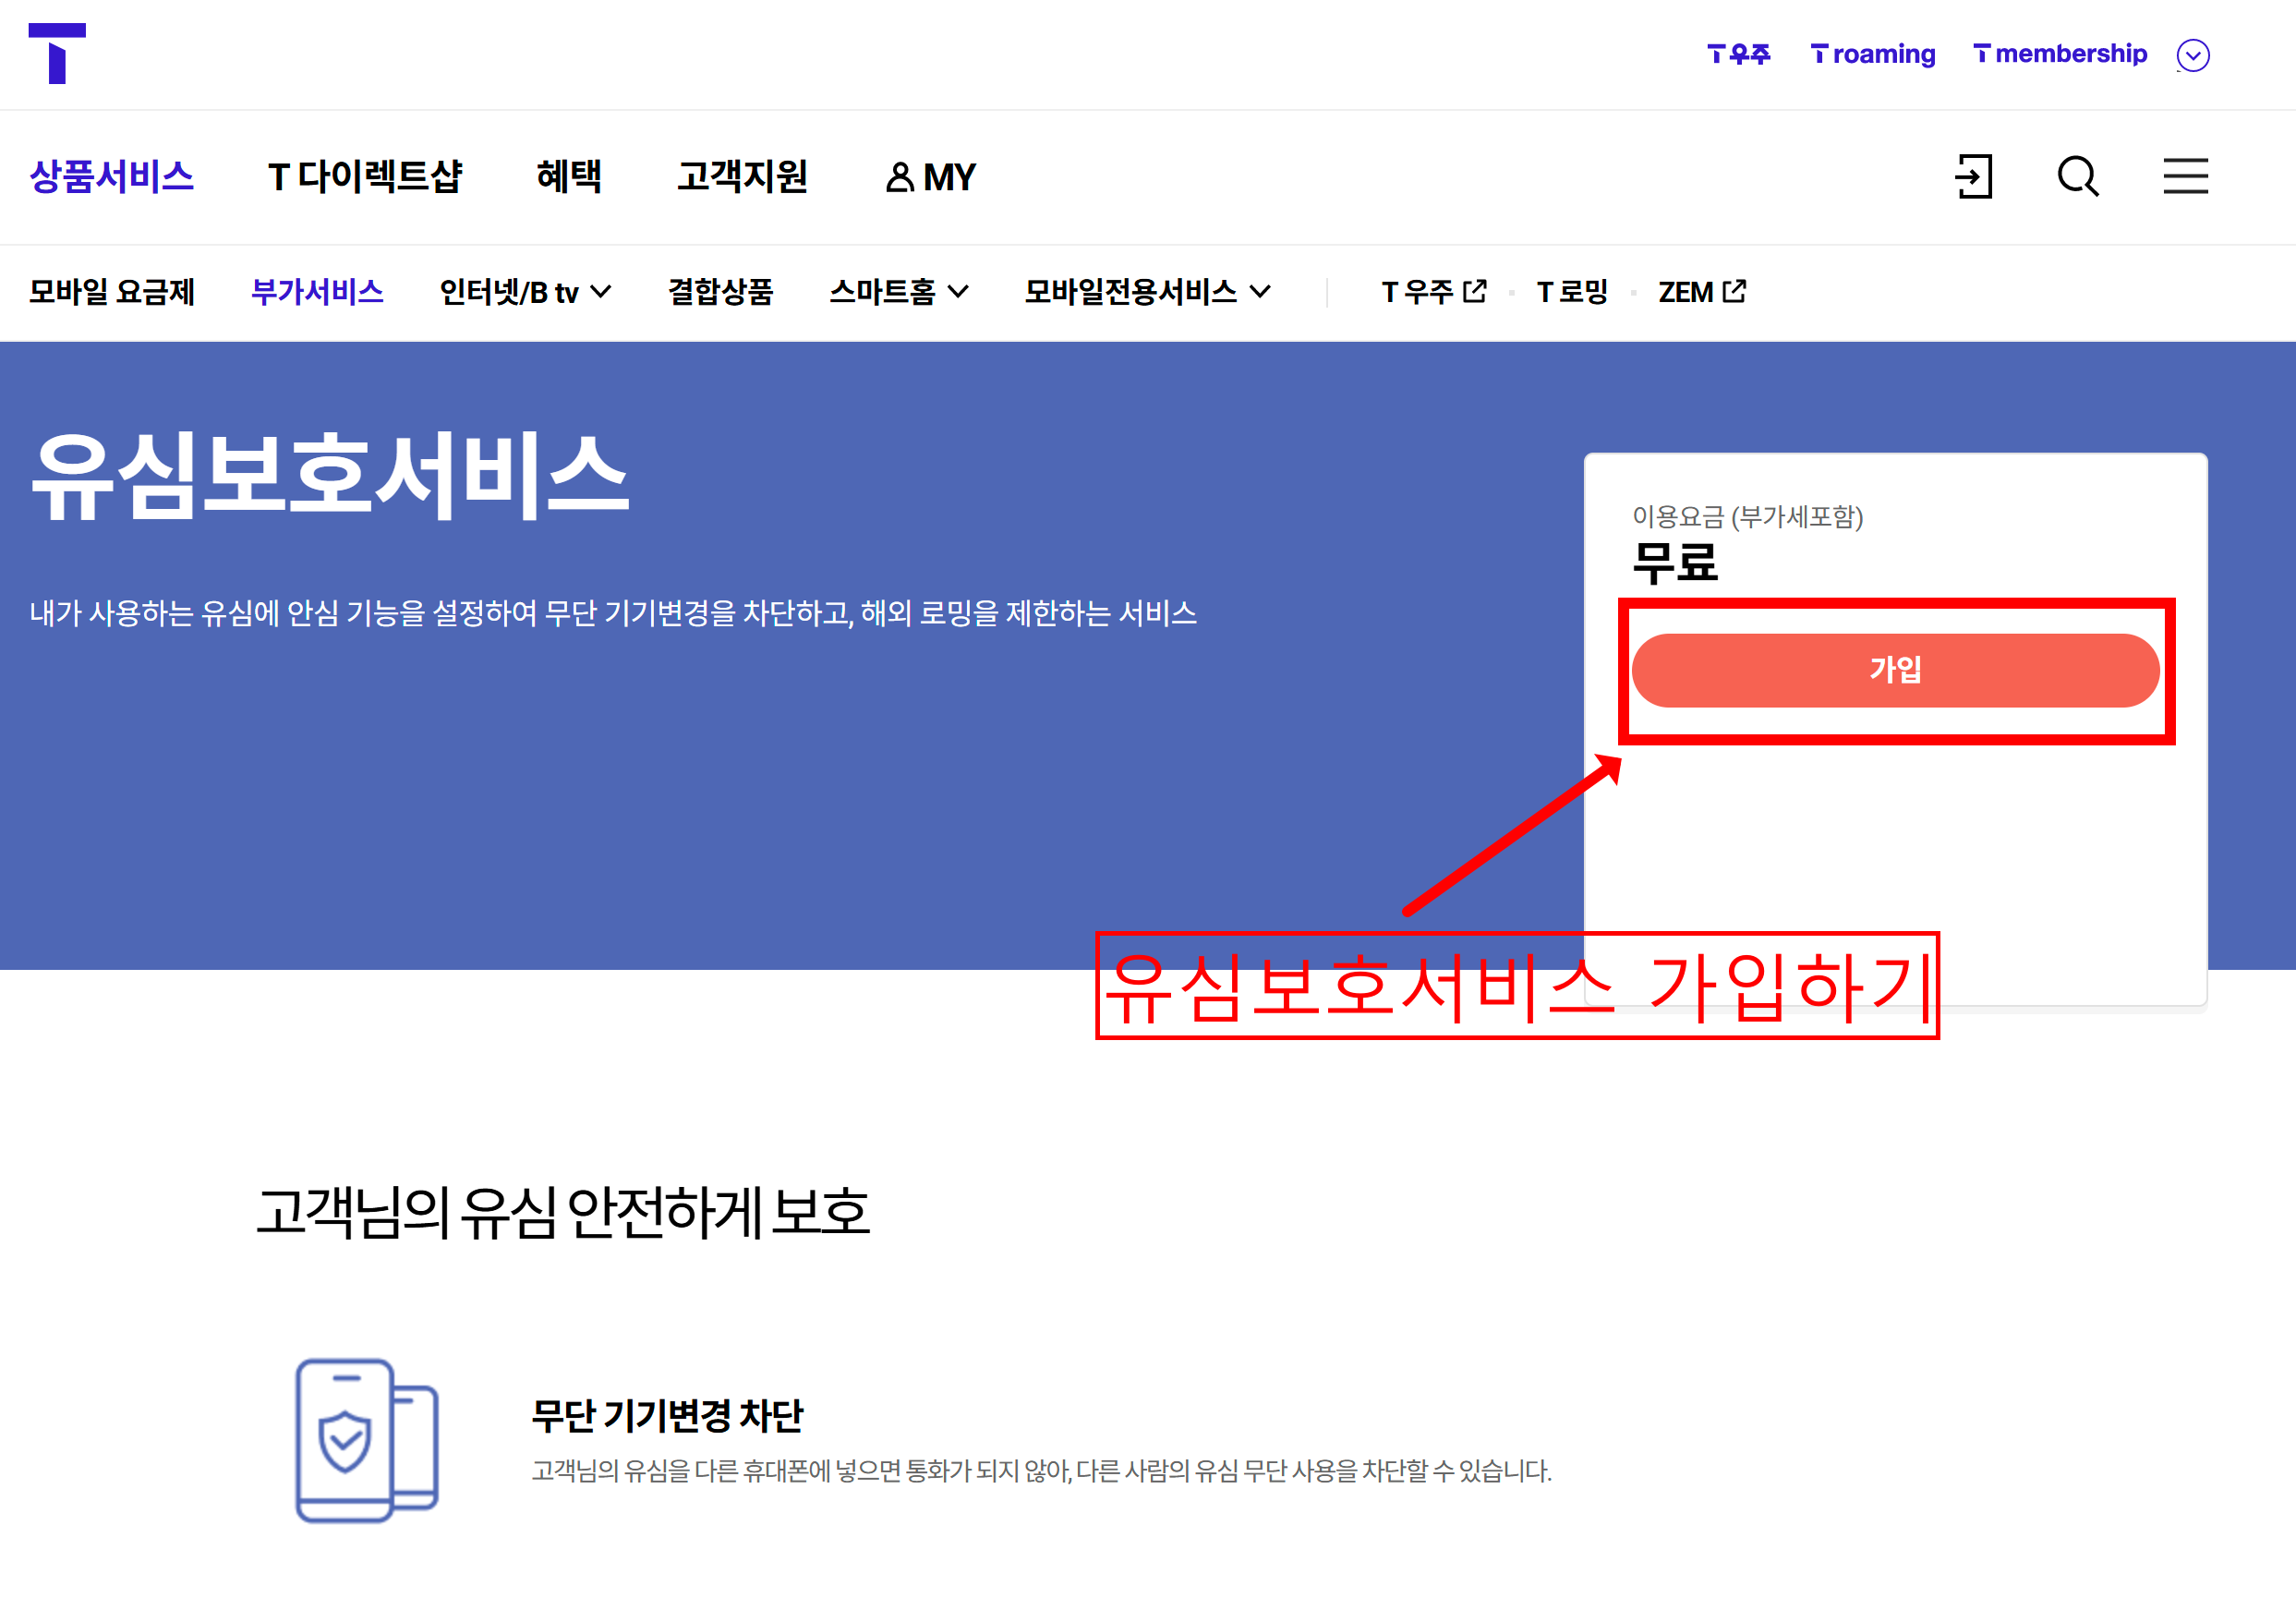This screenshot has width=2296, height=1622.
Task: Click the shield phone illustration icon
Action: 367,1440
